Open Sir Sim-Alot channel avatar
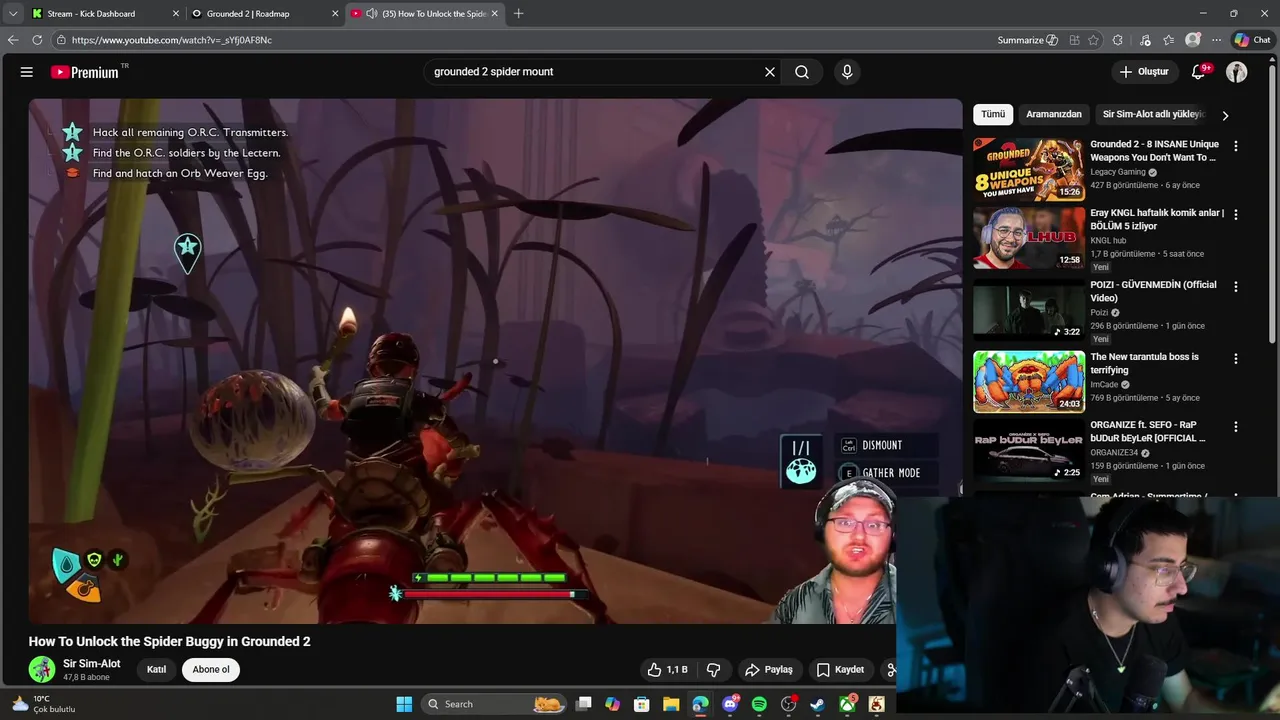Image resolution: width=1280 pixels, height=720 pixels. 42,670
